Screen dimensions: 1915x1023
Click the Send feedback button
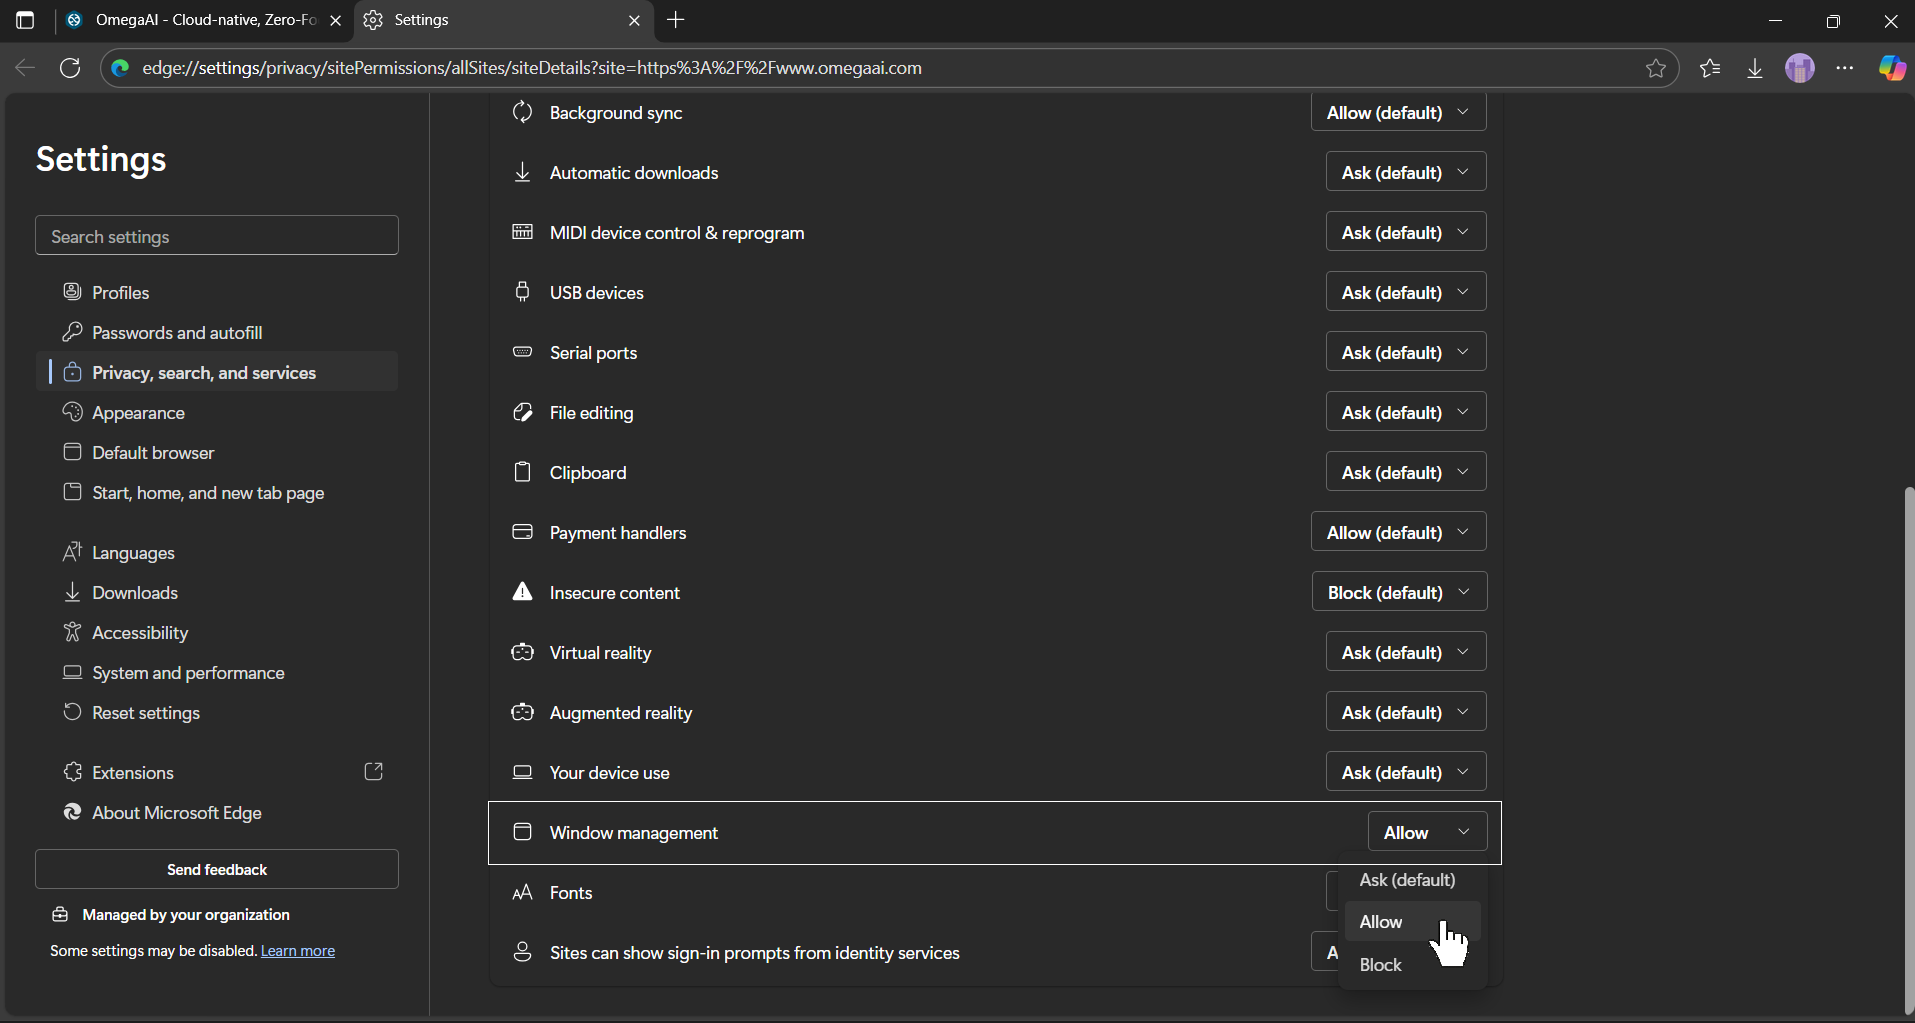(216, 869)
